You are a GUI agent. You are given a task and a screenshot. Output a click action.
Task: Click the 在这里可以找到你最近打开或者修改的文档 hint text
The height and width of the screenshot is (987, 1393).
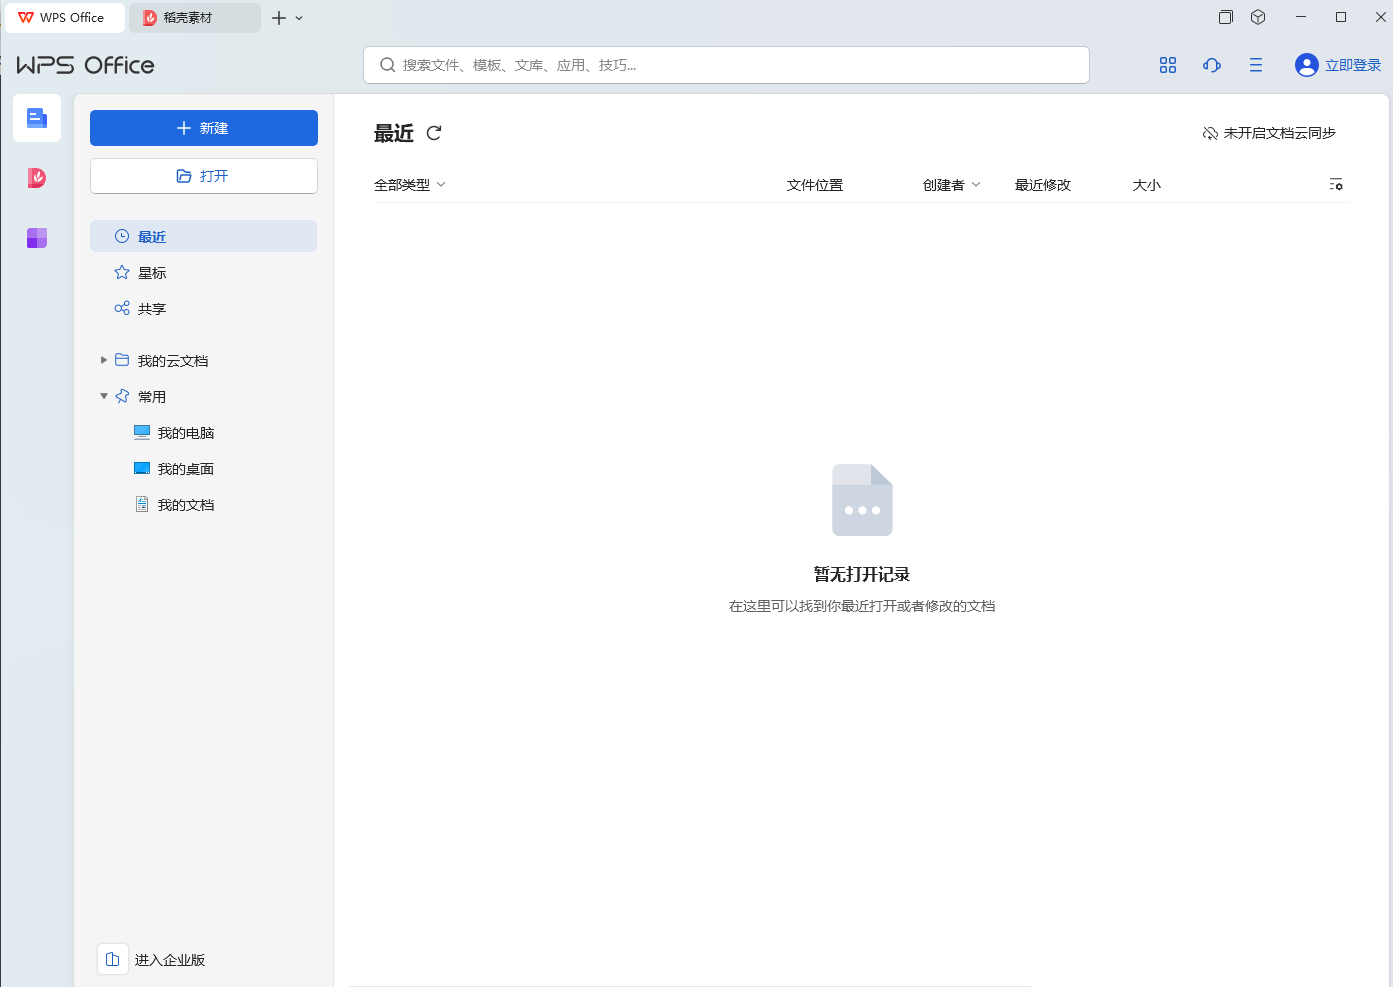click(862, 606)
